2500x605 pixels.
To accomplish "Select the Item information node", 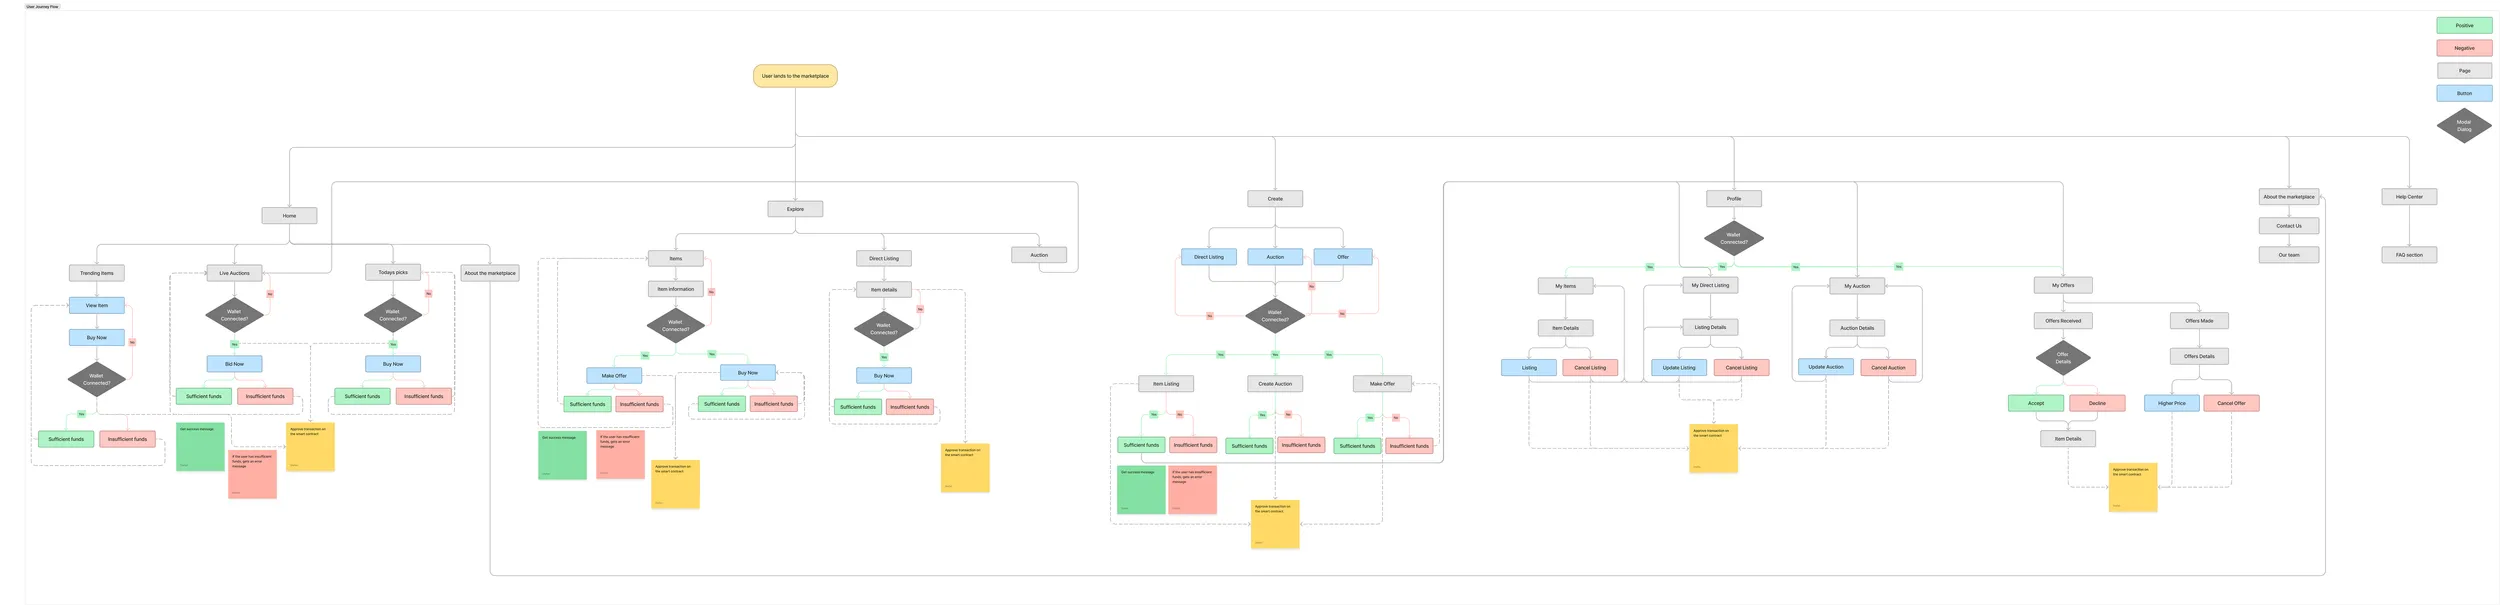I will 676,289.
